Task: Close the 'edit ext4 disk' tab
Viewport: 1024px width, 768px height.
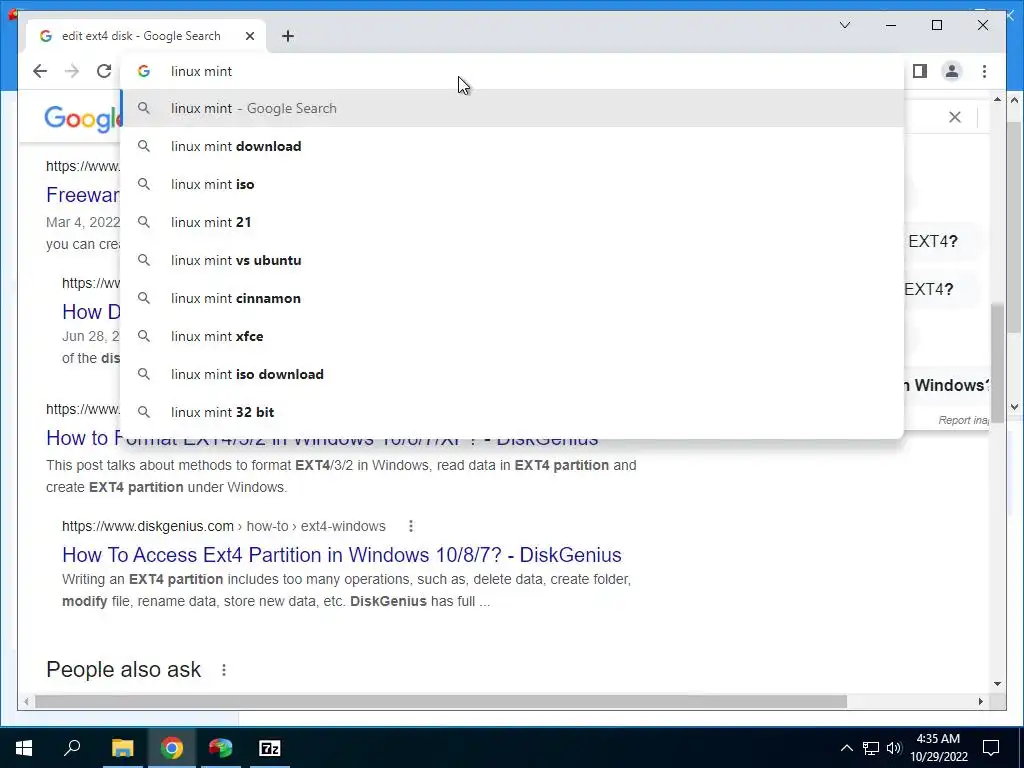Action: (250, 36)
